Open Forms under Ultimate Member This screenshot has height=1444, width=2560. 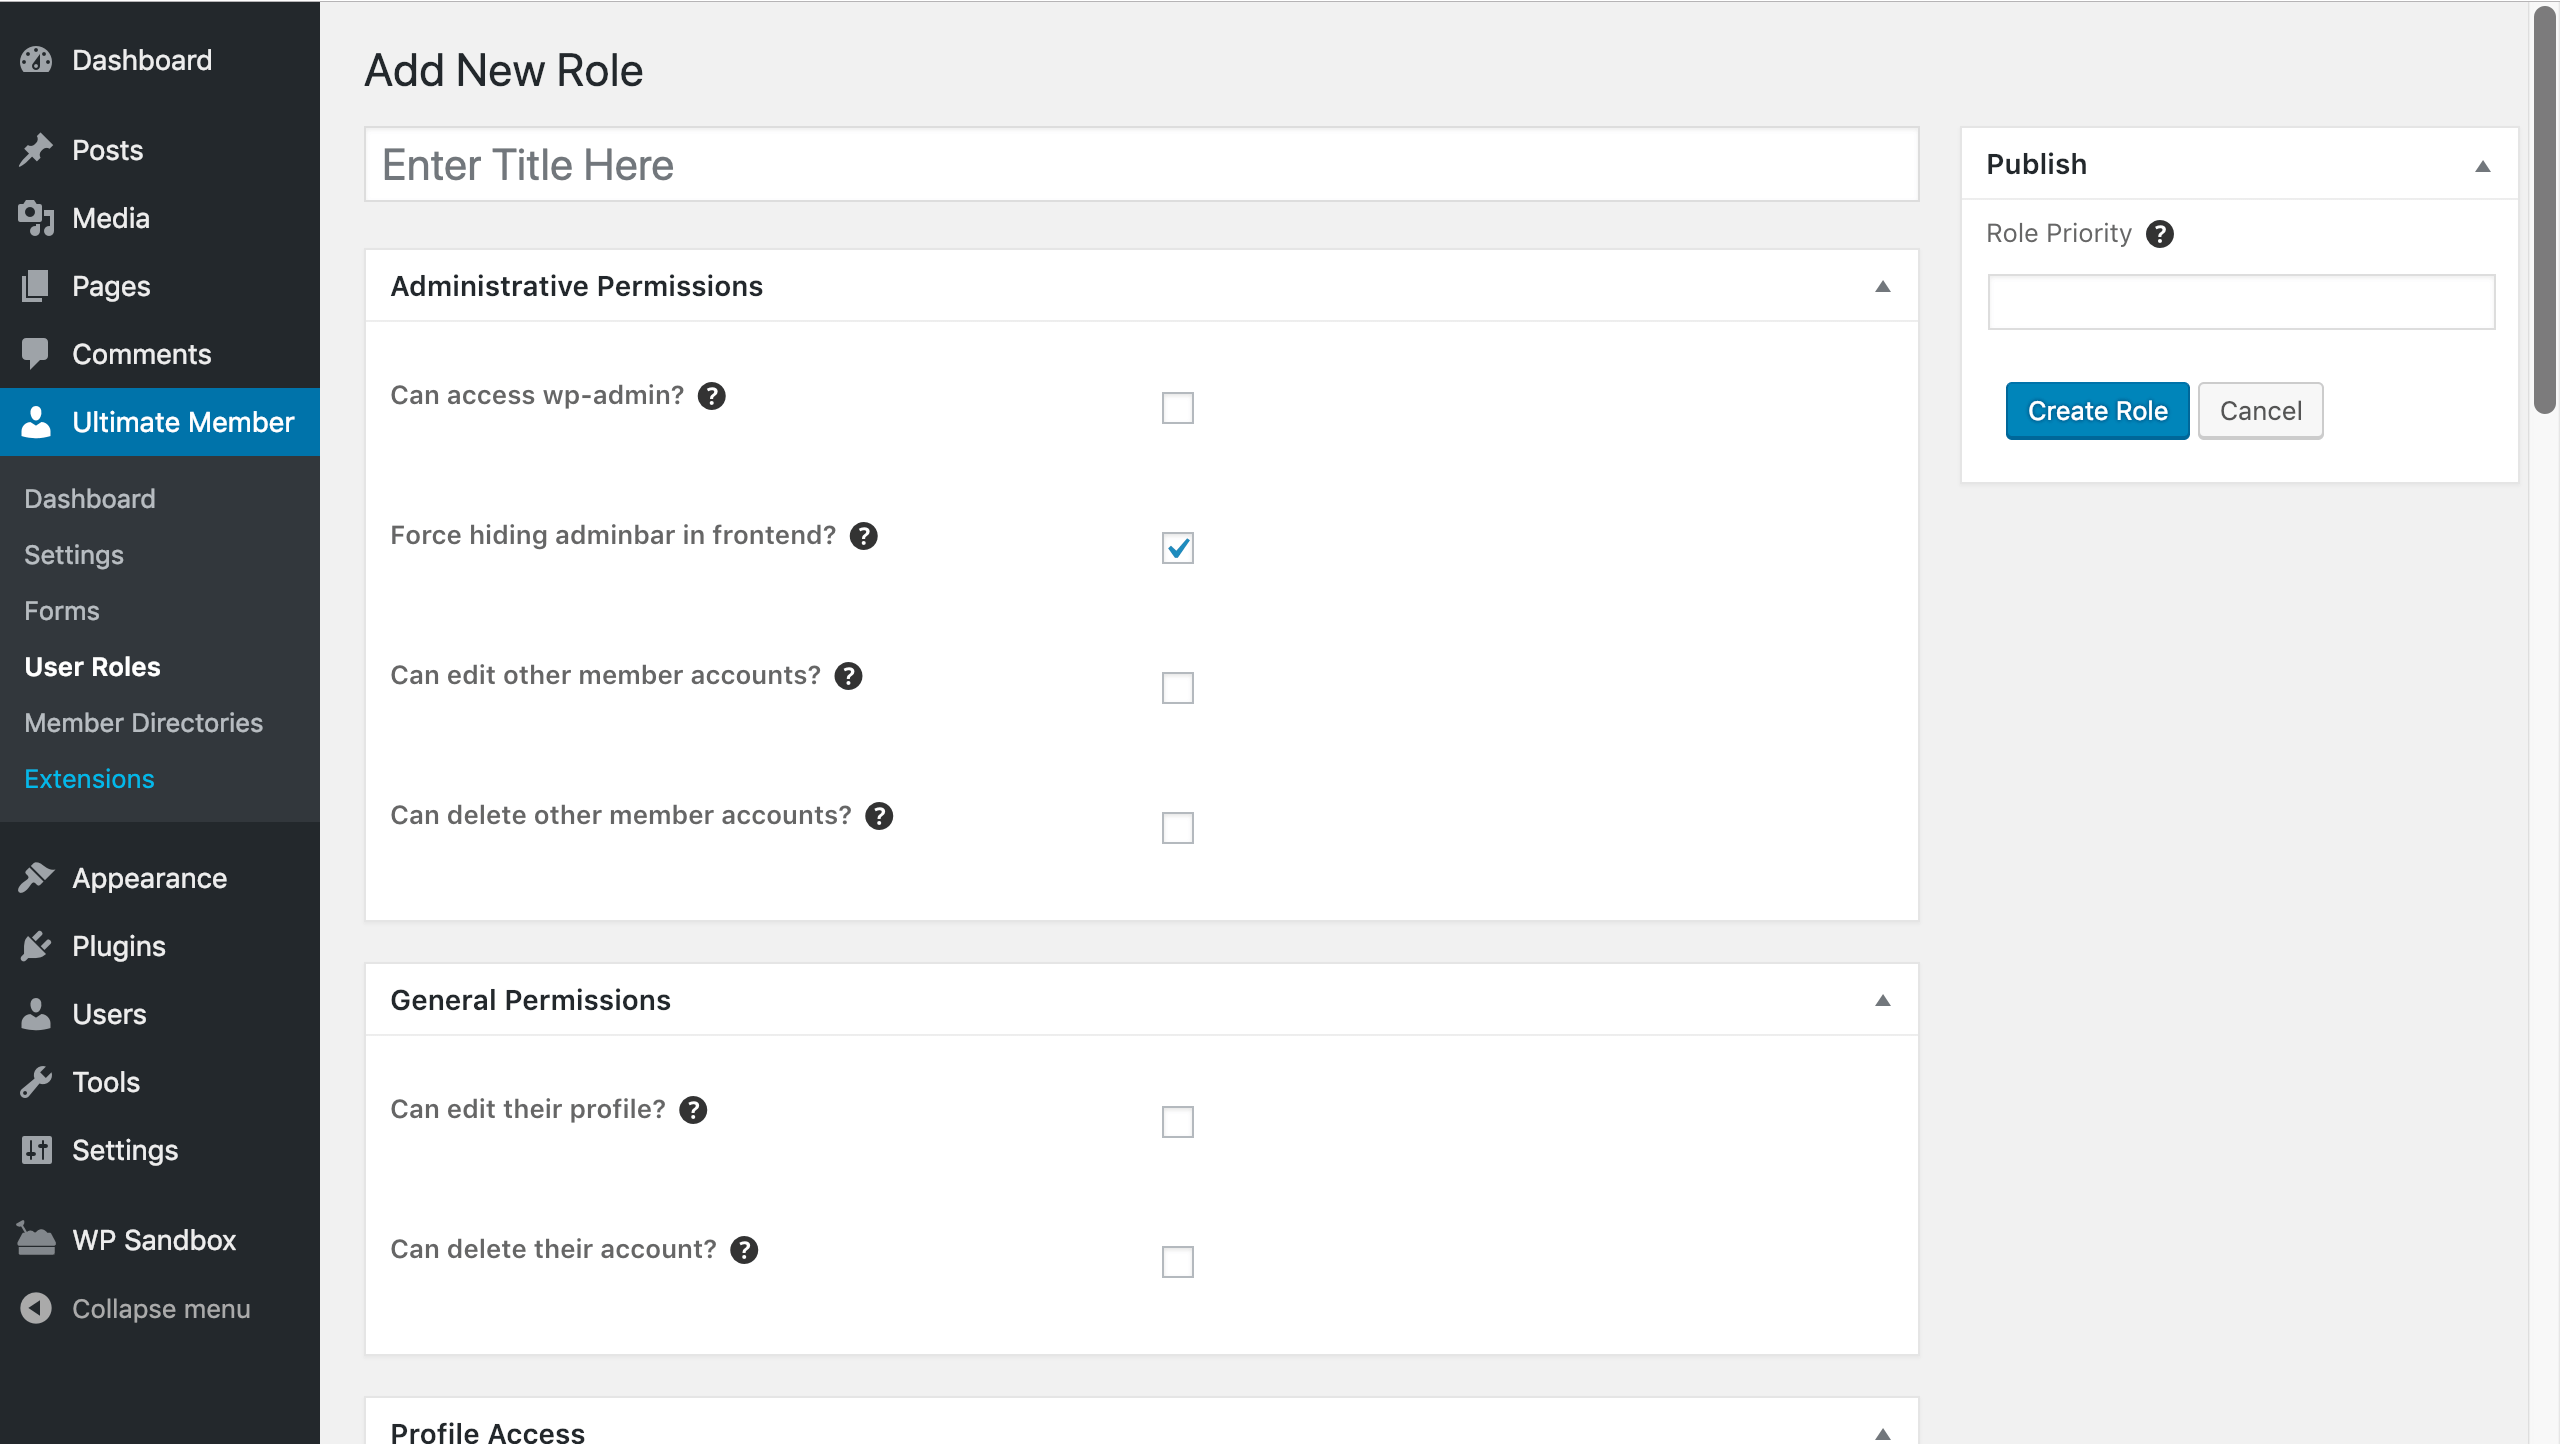[x=61, y=611]
